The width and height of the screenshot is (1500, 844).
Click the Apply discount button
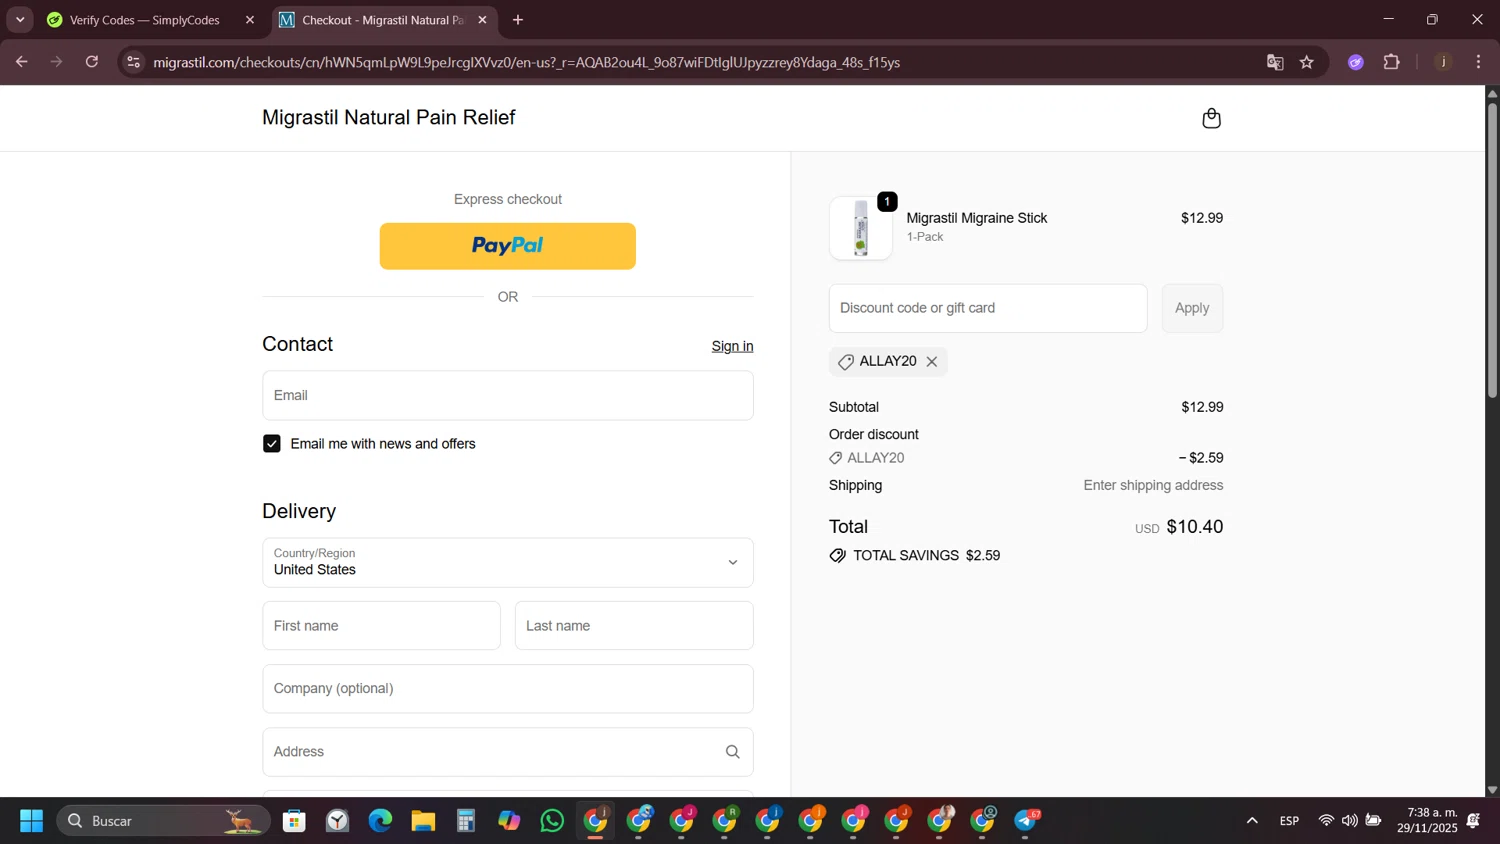coord(1192,308)
